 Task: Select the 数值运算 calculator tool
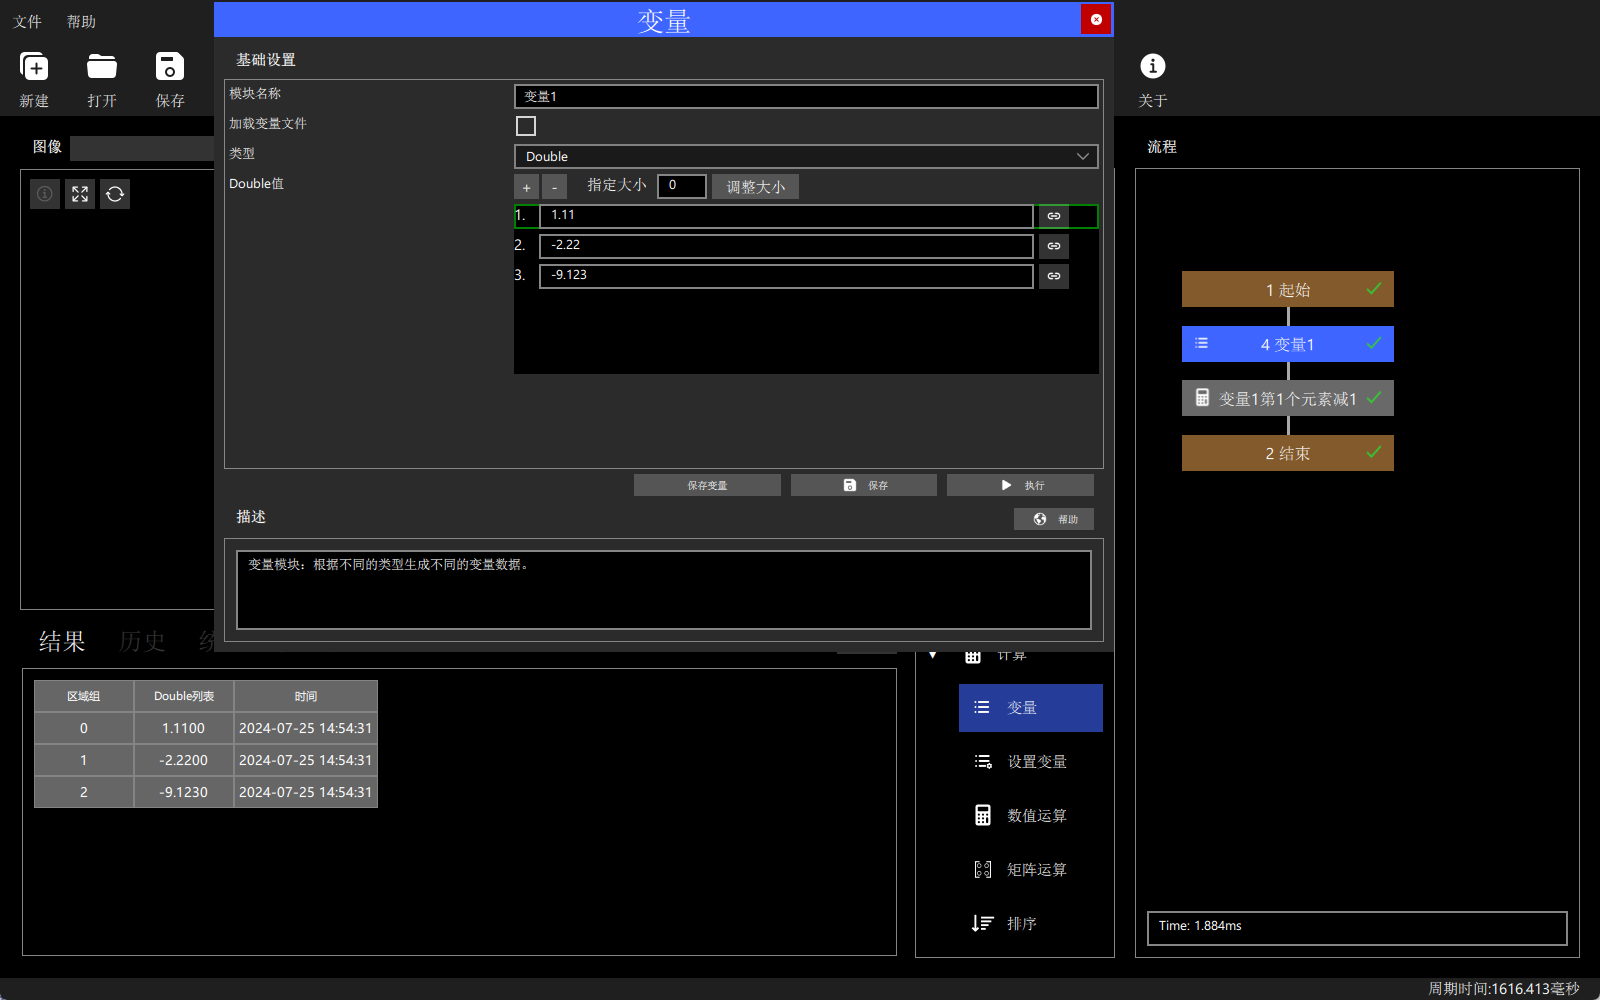(1031, 816)
